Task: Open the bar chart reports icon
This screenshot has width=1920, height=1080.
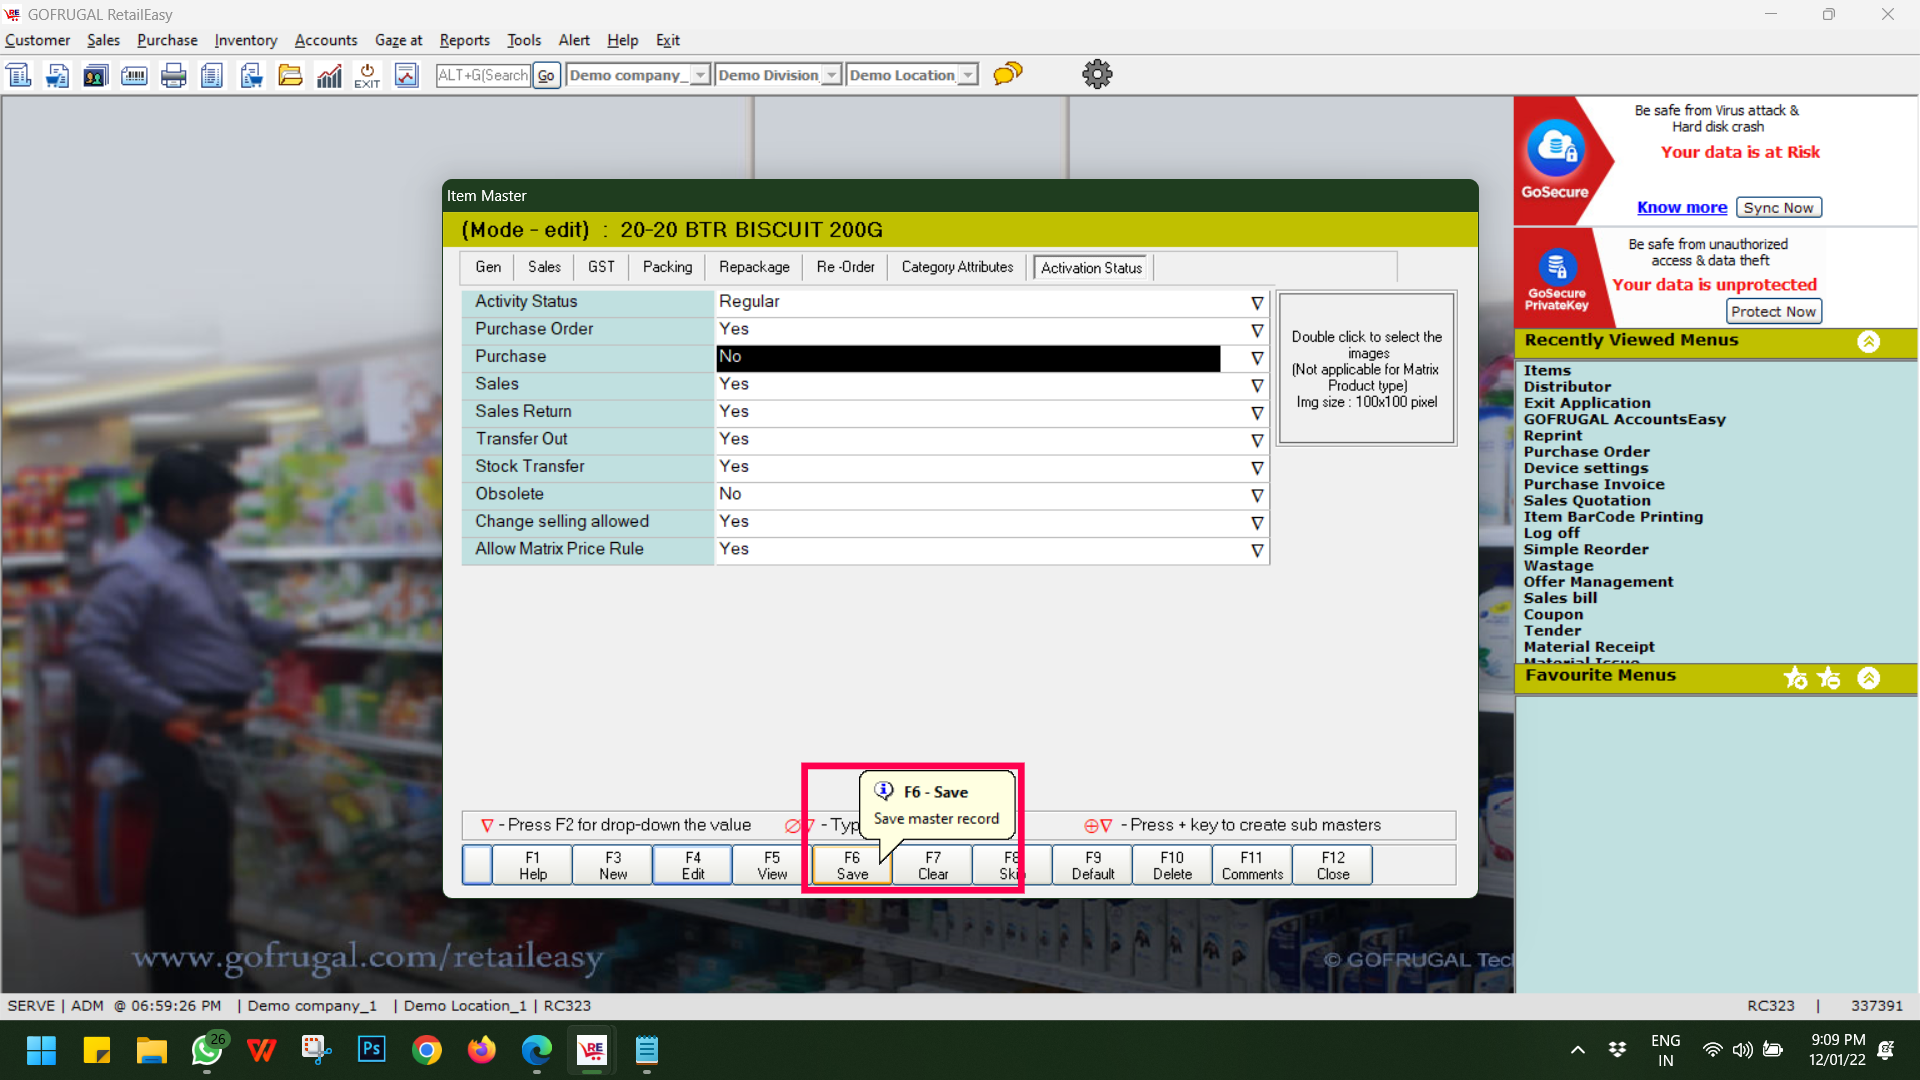Action: [329, 75]
